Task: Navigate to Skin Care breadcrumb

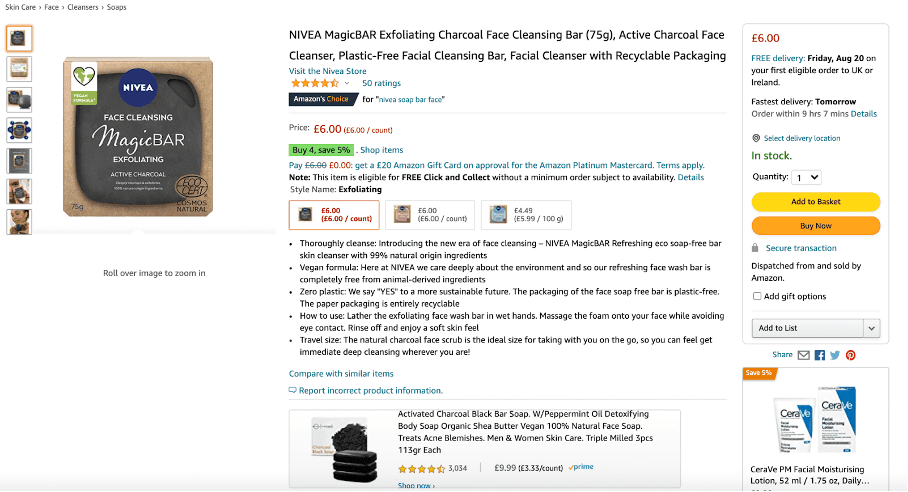Action: coord(20,7)
